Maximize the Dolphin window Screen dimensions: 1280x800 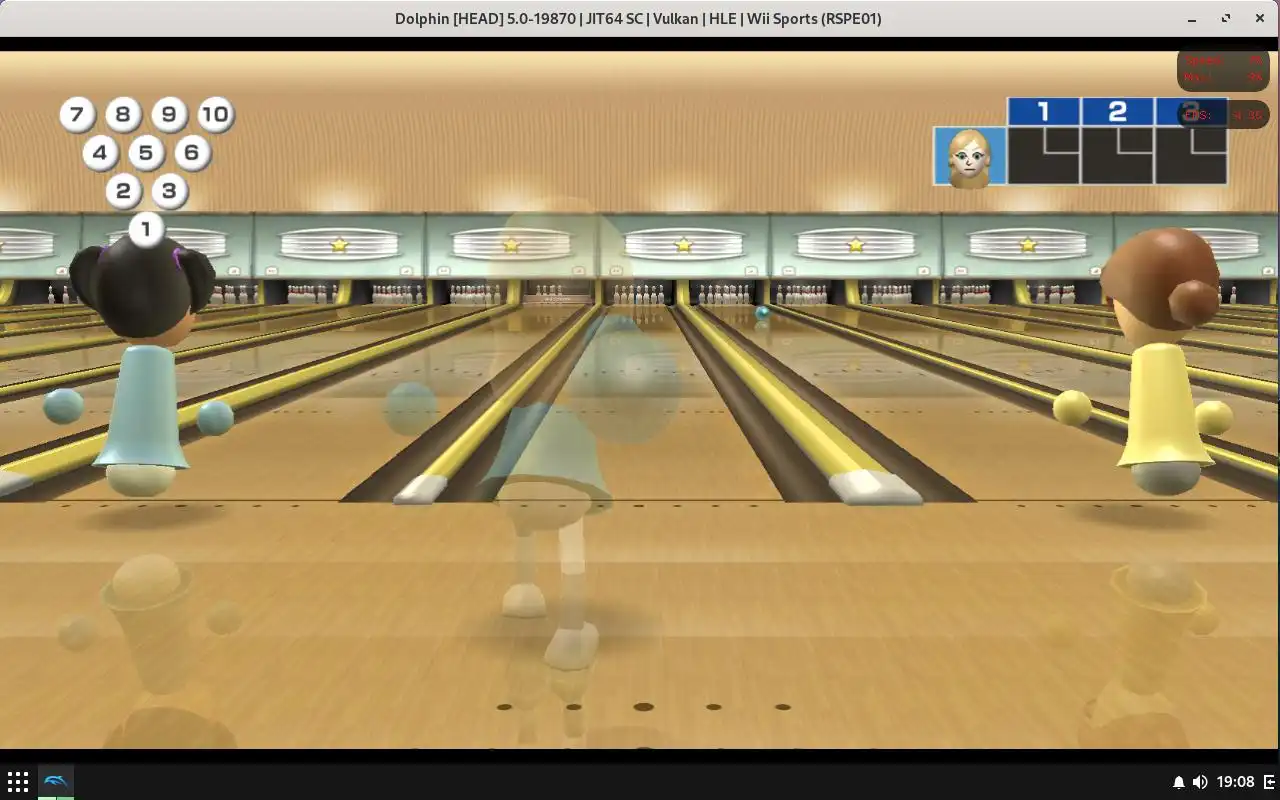click(1226, 19)
